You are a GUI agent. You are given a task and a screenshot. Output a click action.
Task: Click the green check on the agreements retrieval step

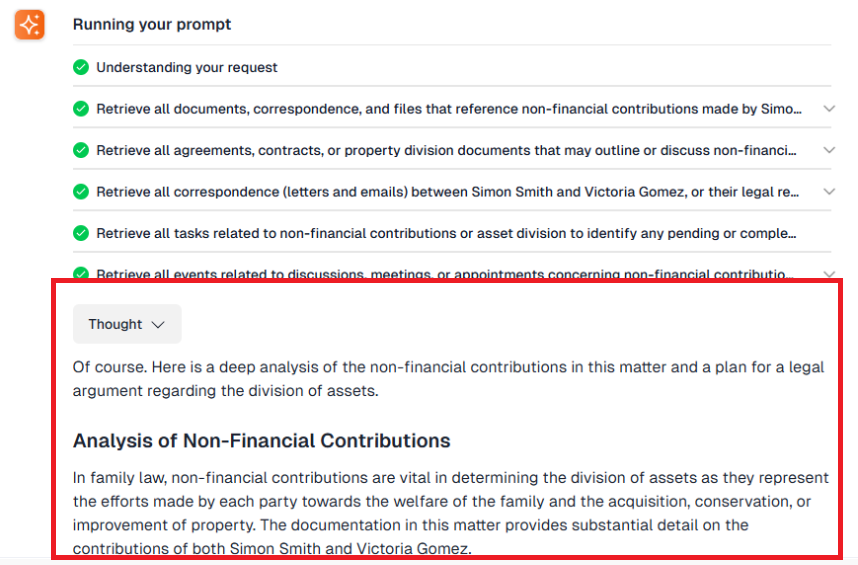81,150
